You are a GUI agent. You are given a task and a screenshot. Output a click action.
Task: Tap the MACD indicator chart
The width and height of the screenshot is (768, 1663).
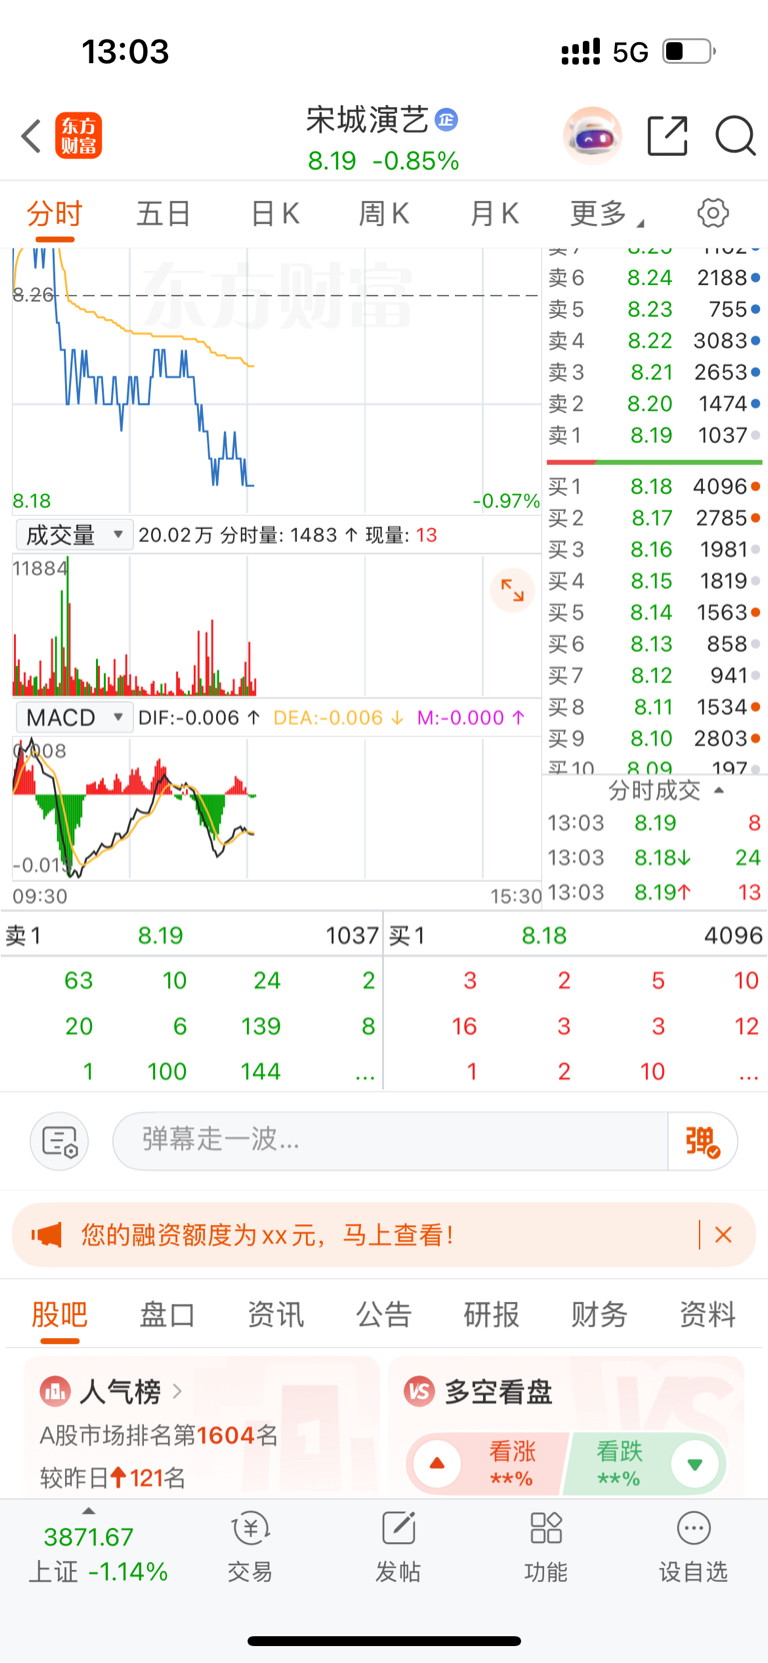pos(276,807)
